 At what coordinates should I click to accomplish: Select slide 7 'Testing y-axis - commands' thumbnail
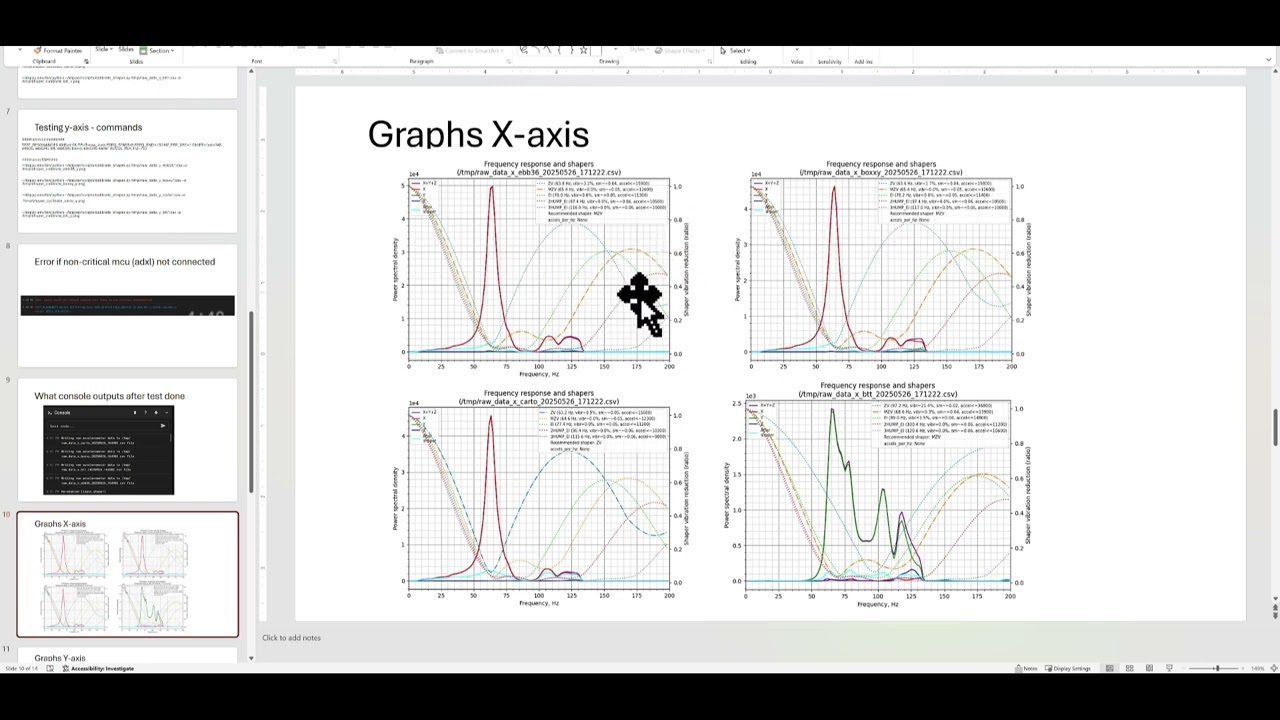(127, 171)
